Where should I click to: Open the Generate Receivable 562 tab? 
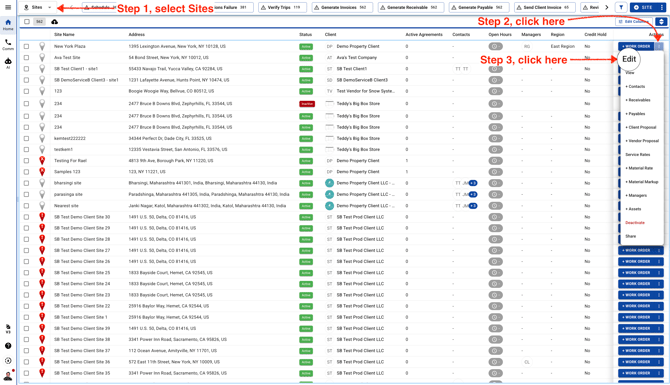[x=411, y=7]
